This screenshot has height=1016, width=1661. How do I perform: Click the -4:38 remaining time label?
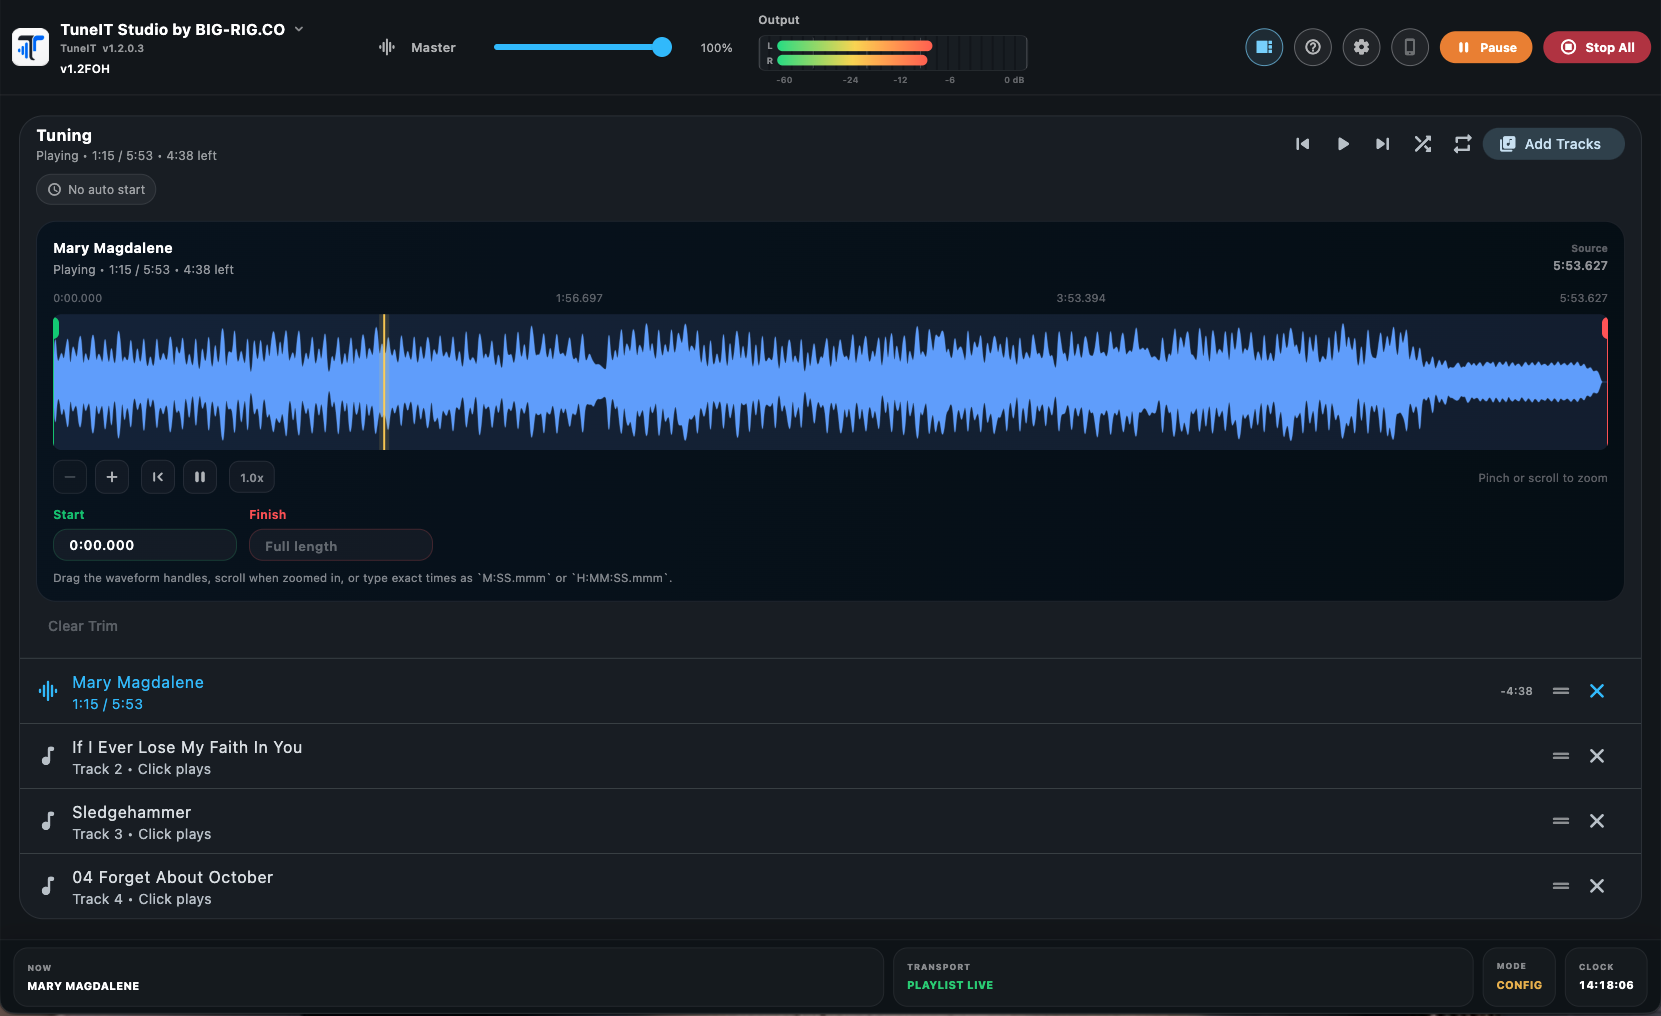click(x=1516, y=691)
